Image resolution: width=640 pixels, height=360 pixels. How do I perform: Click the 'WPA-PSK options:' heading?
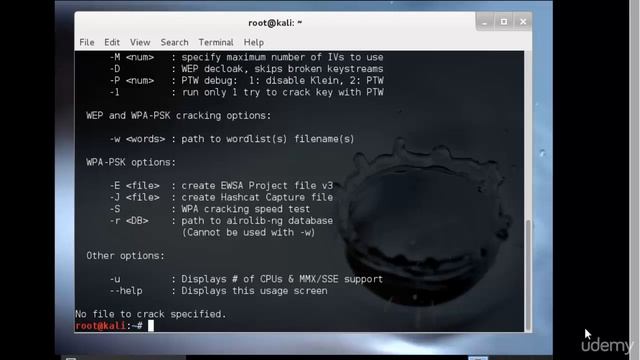click(x=131, y=162)
